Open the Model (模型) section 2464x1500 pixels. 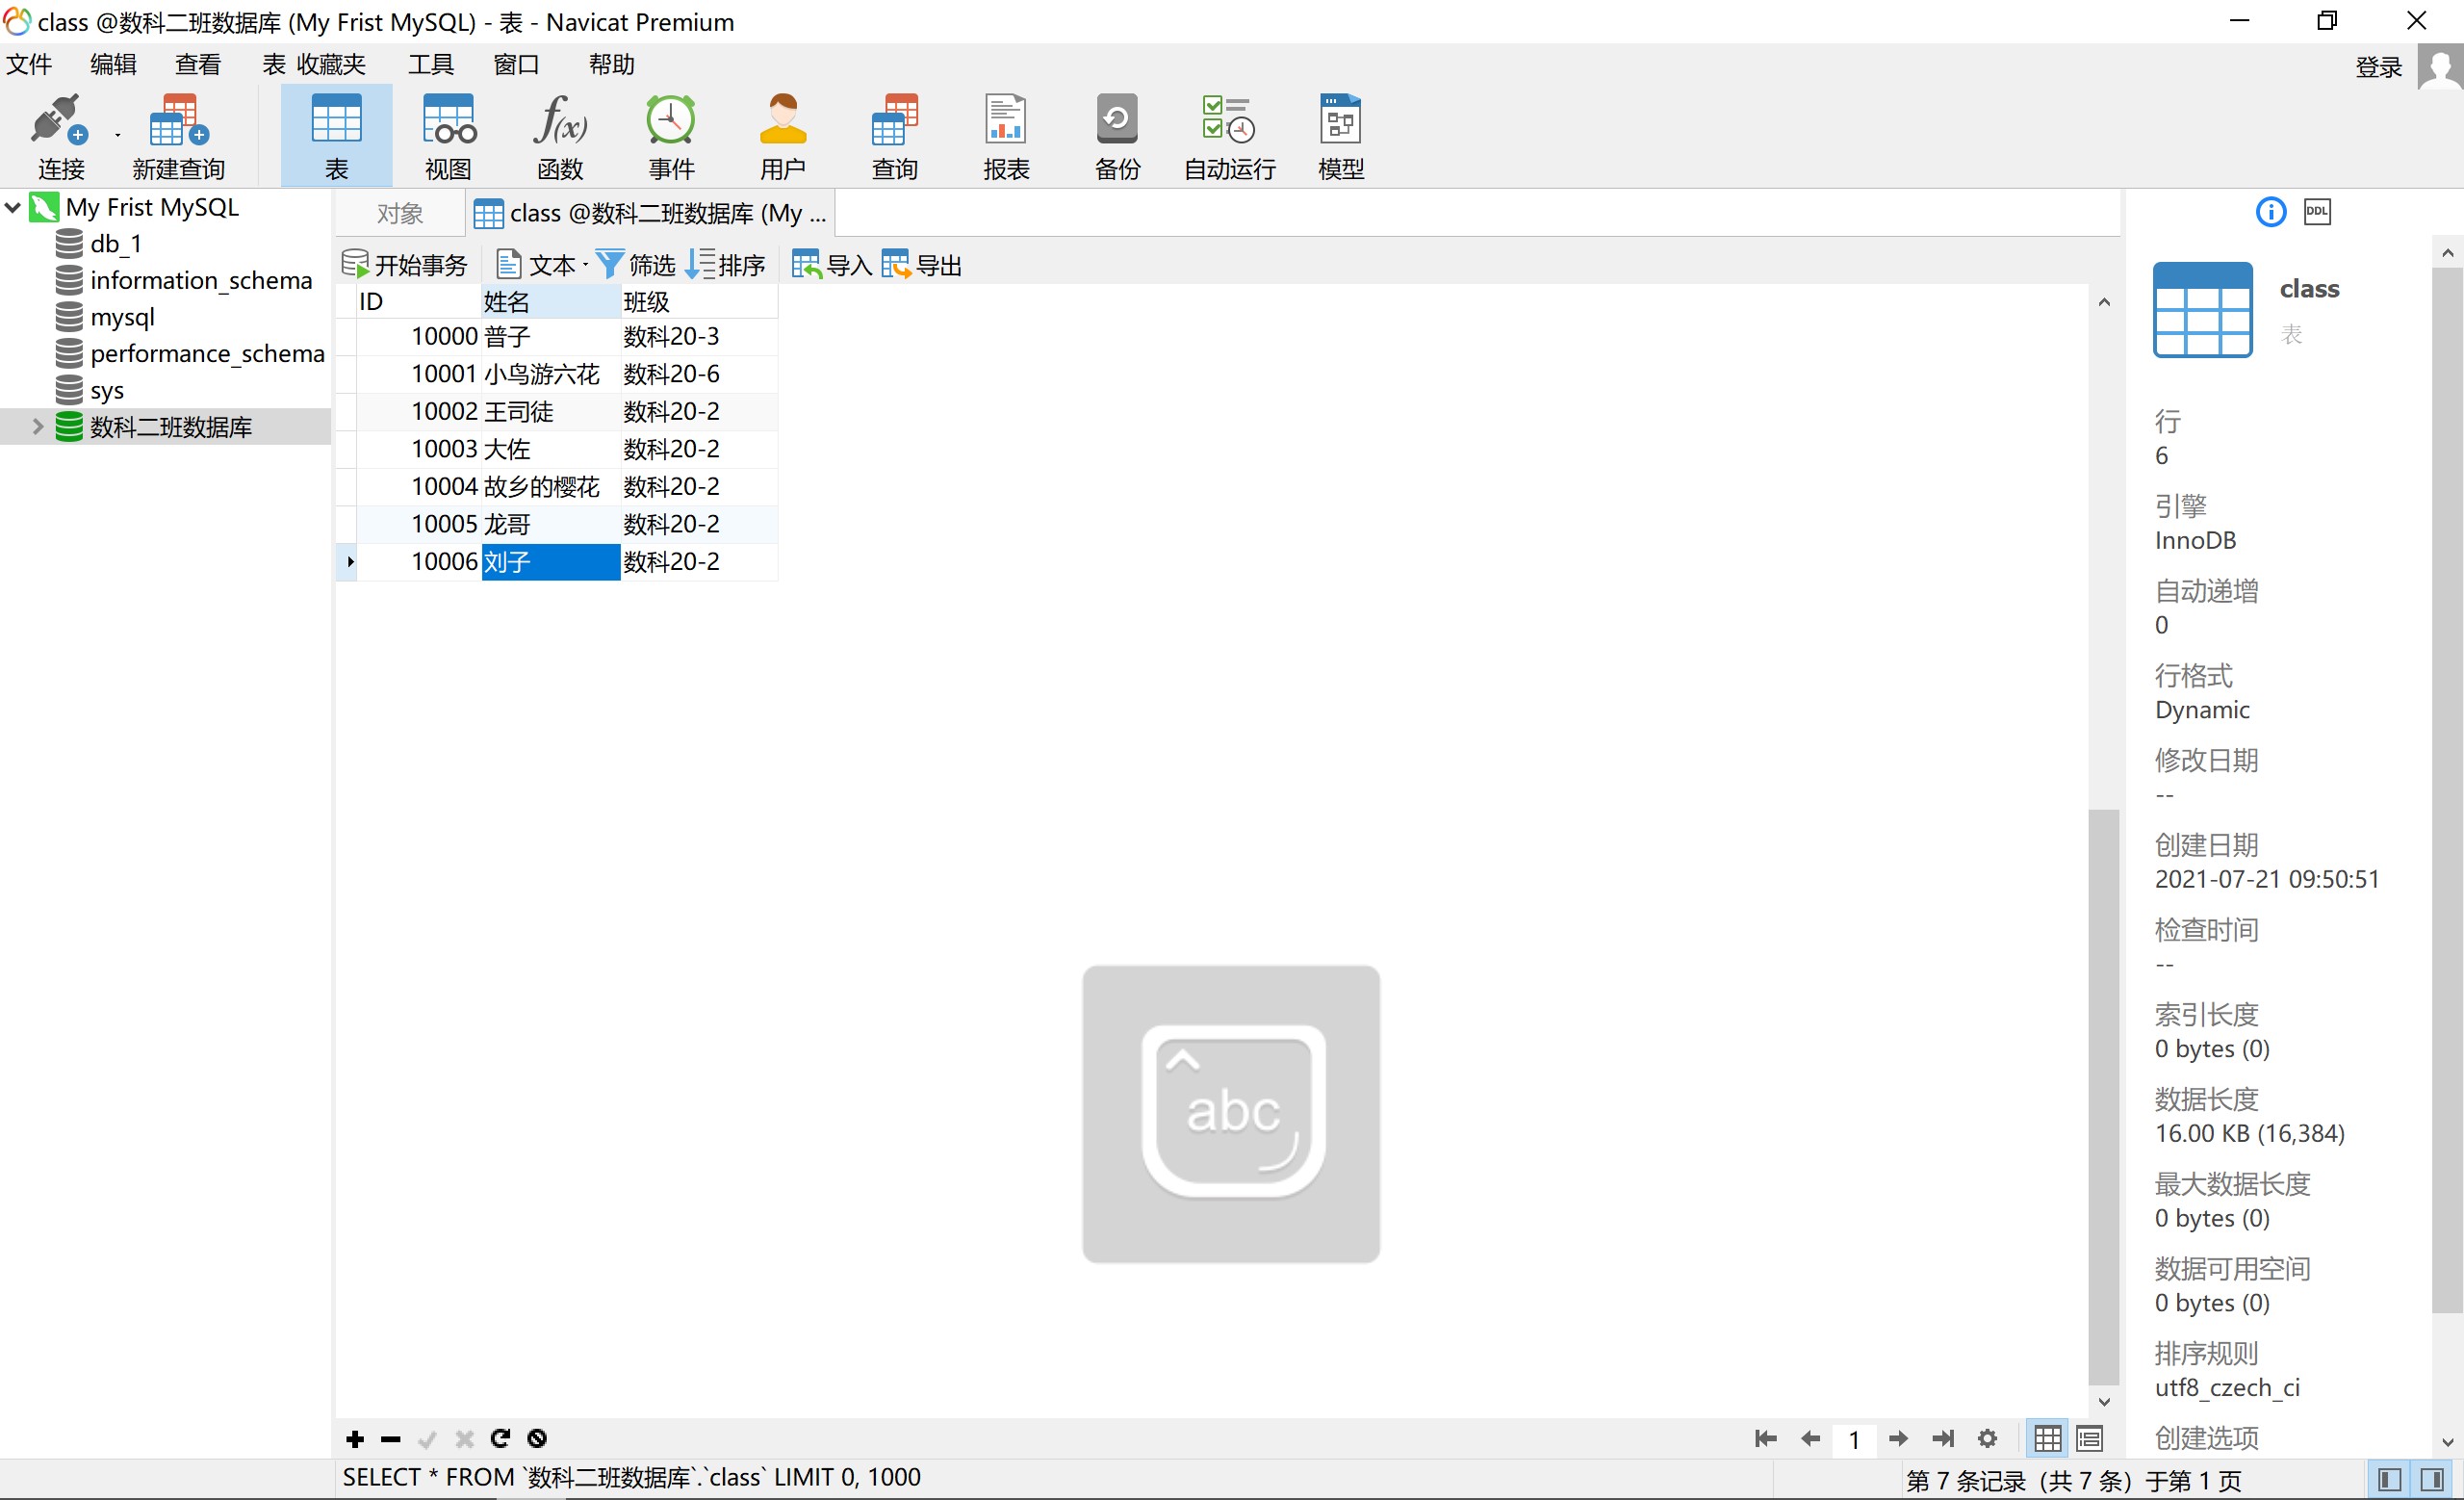1341,136
